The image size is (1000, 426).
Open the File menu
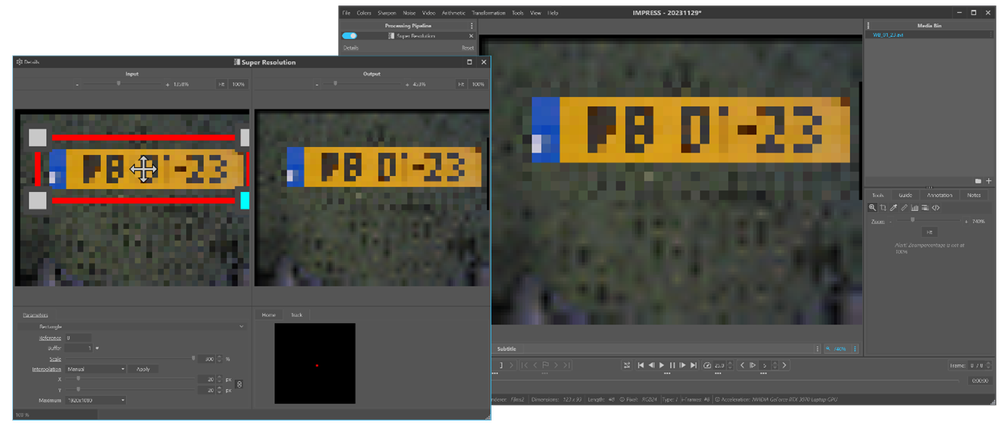(x=346, y=13)
